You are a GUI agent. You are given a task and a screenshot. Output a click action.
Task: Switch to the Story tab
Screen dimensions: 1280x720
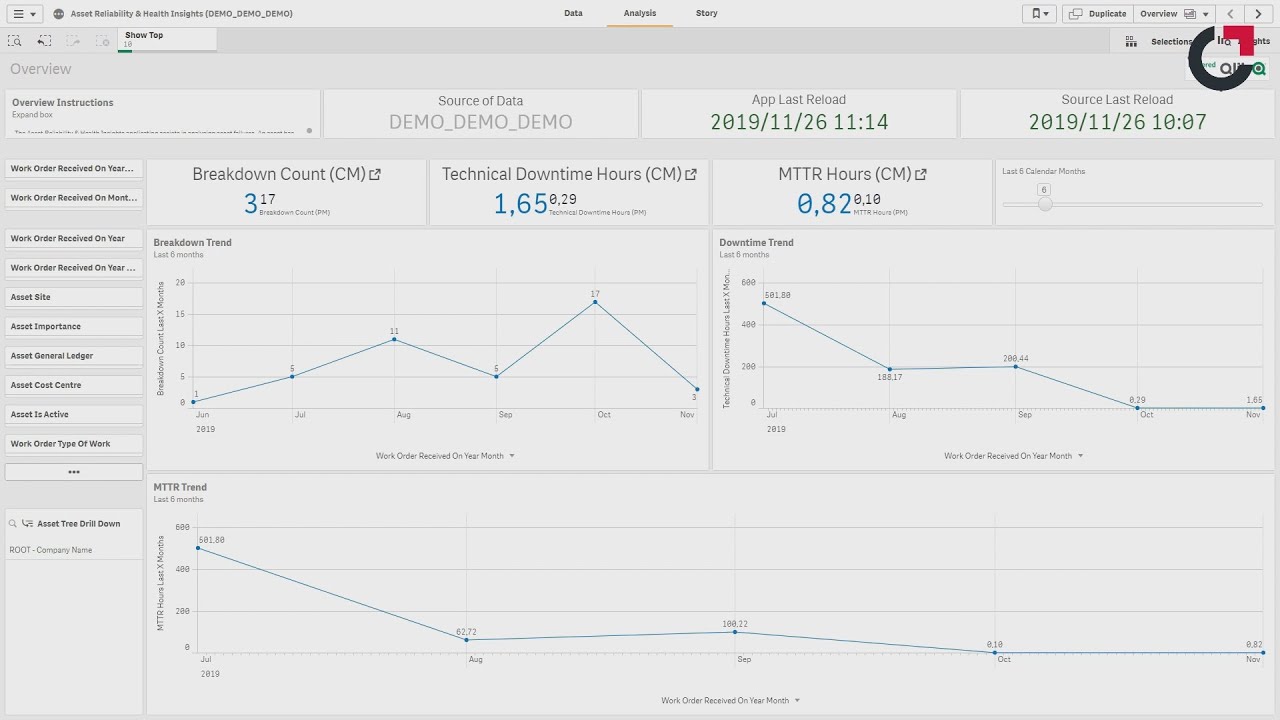click(706, 13)
